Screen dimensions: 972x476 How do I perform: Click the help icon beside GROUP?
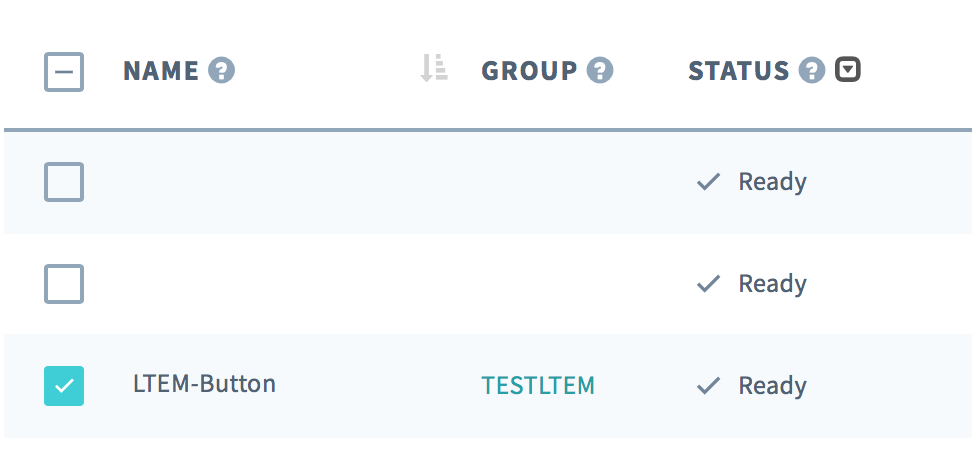click(x=600, y=71)
